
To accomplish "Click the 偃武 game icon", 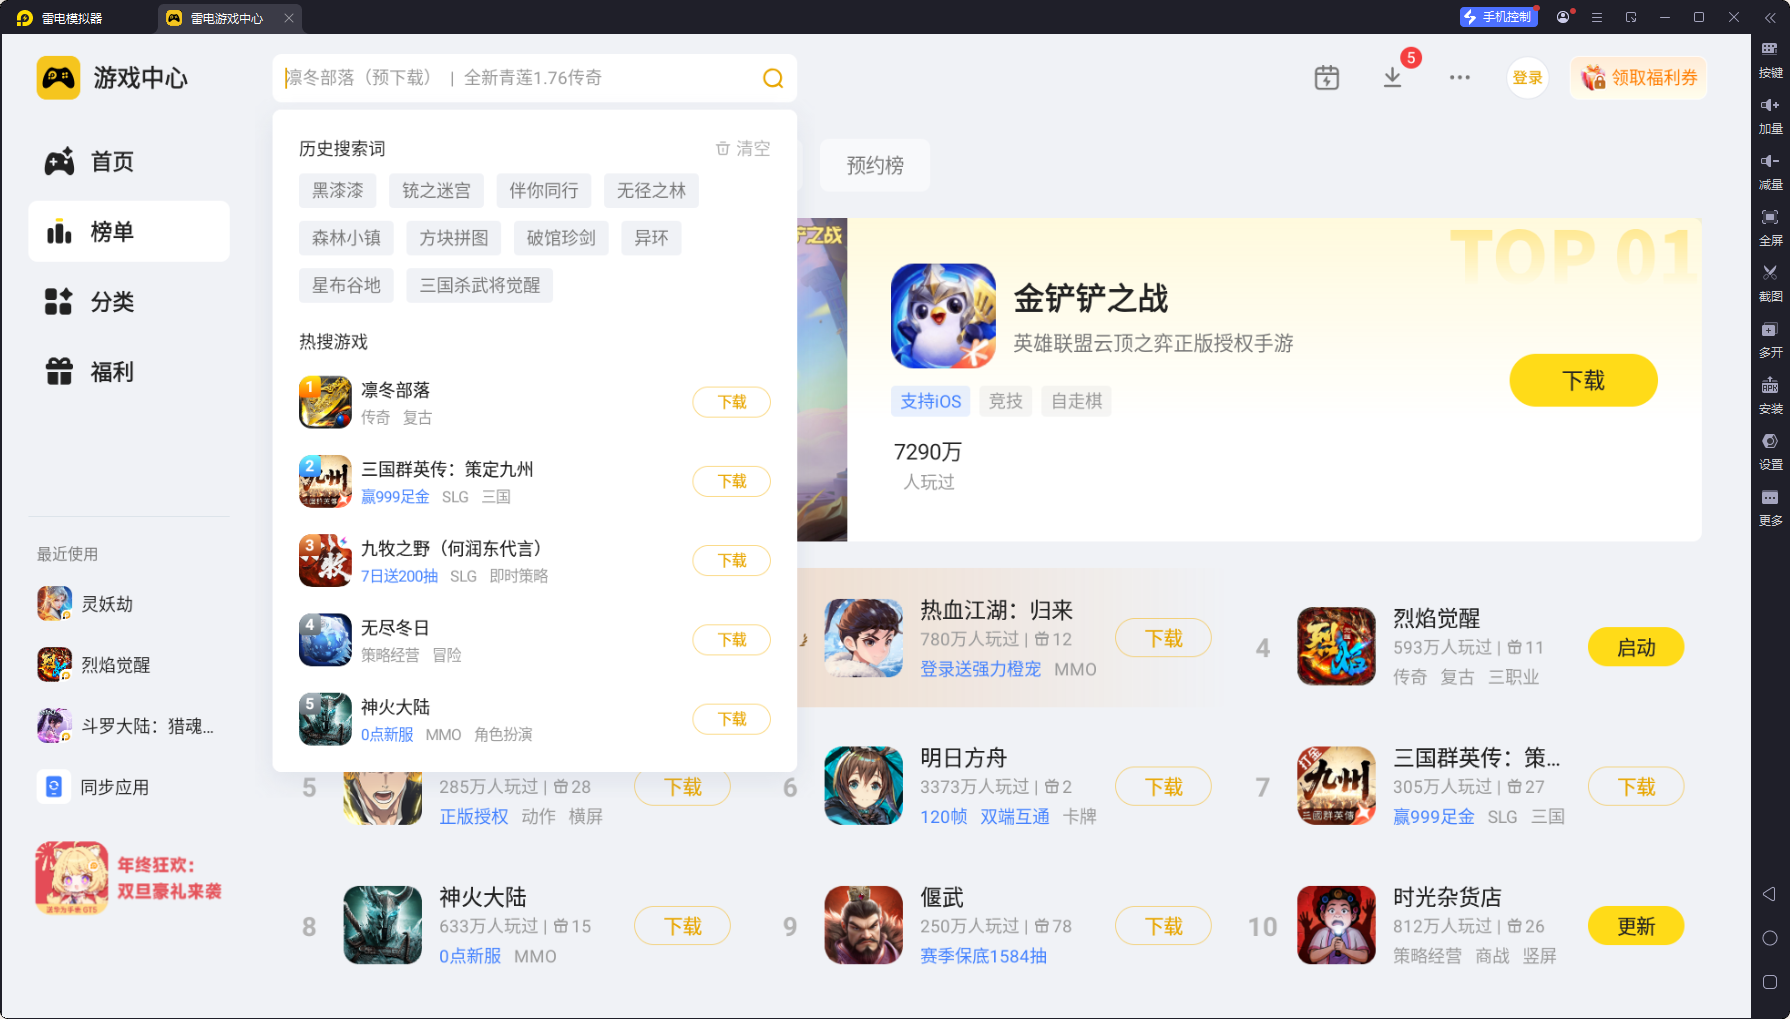I will [x=863, y=925].
